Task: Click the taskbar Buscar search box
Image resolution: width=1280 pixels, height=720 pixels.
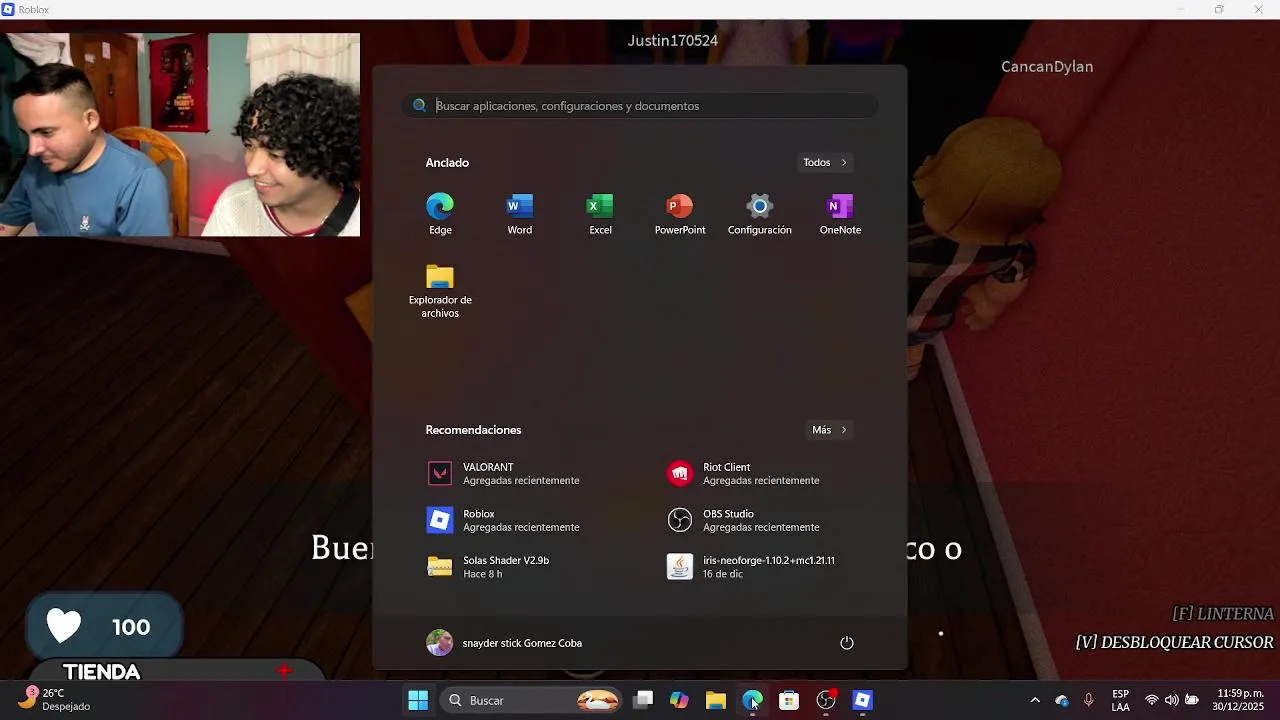Action: [x=532, y=700]
